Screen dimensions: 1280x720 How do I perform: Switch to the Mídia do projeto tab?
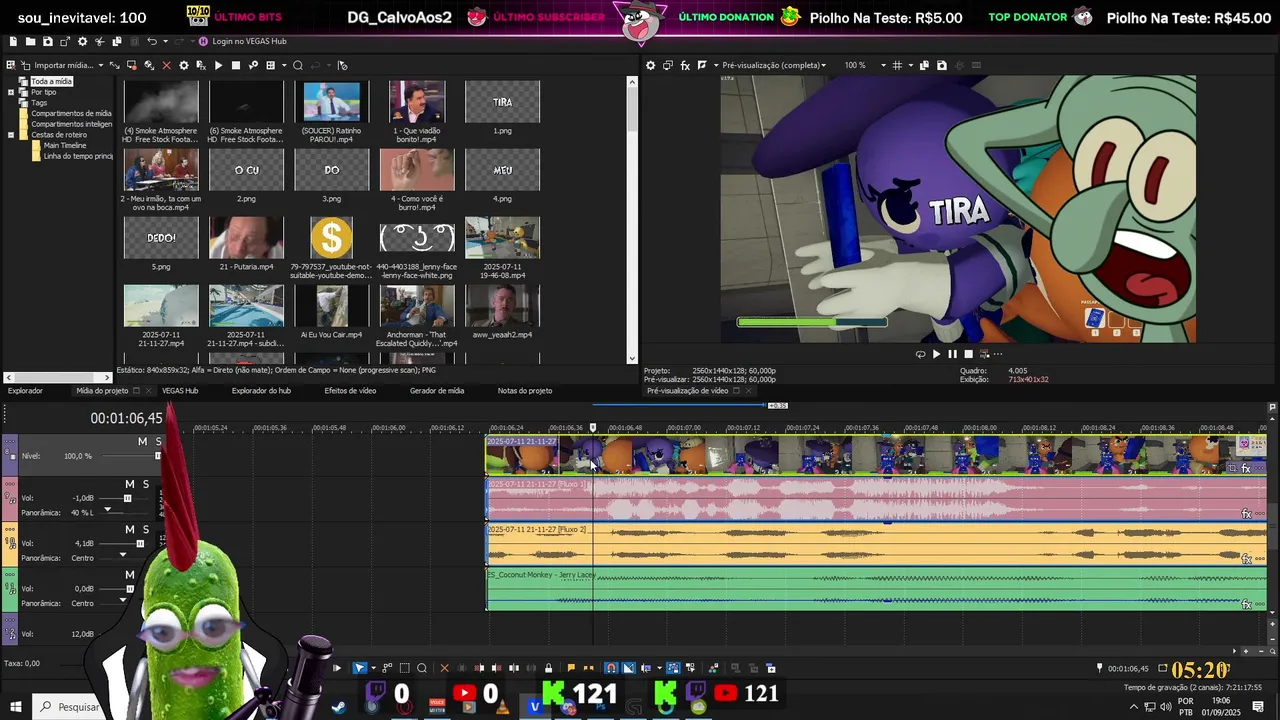(102, 391)
